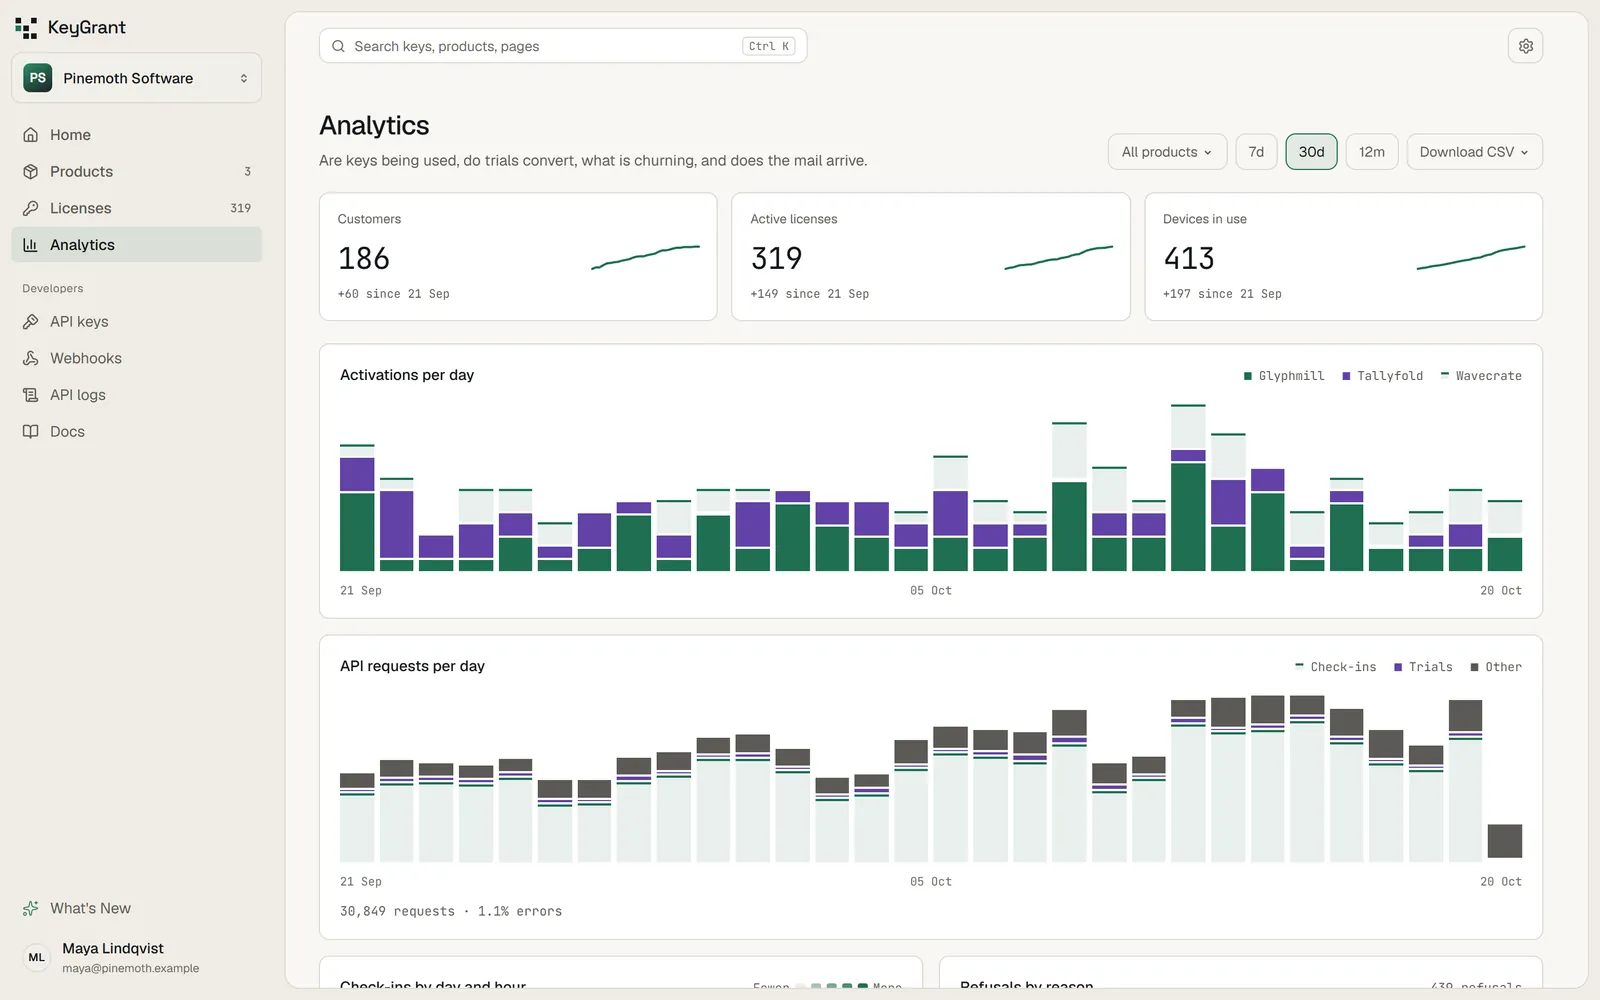Toggle Check-ins legend entry
This screenshot has height=1000, width=1600.
click(x=1335, y=667)
